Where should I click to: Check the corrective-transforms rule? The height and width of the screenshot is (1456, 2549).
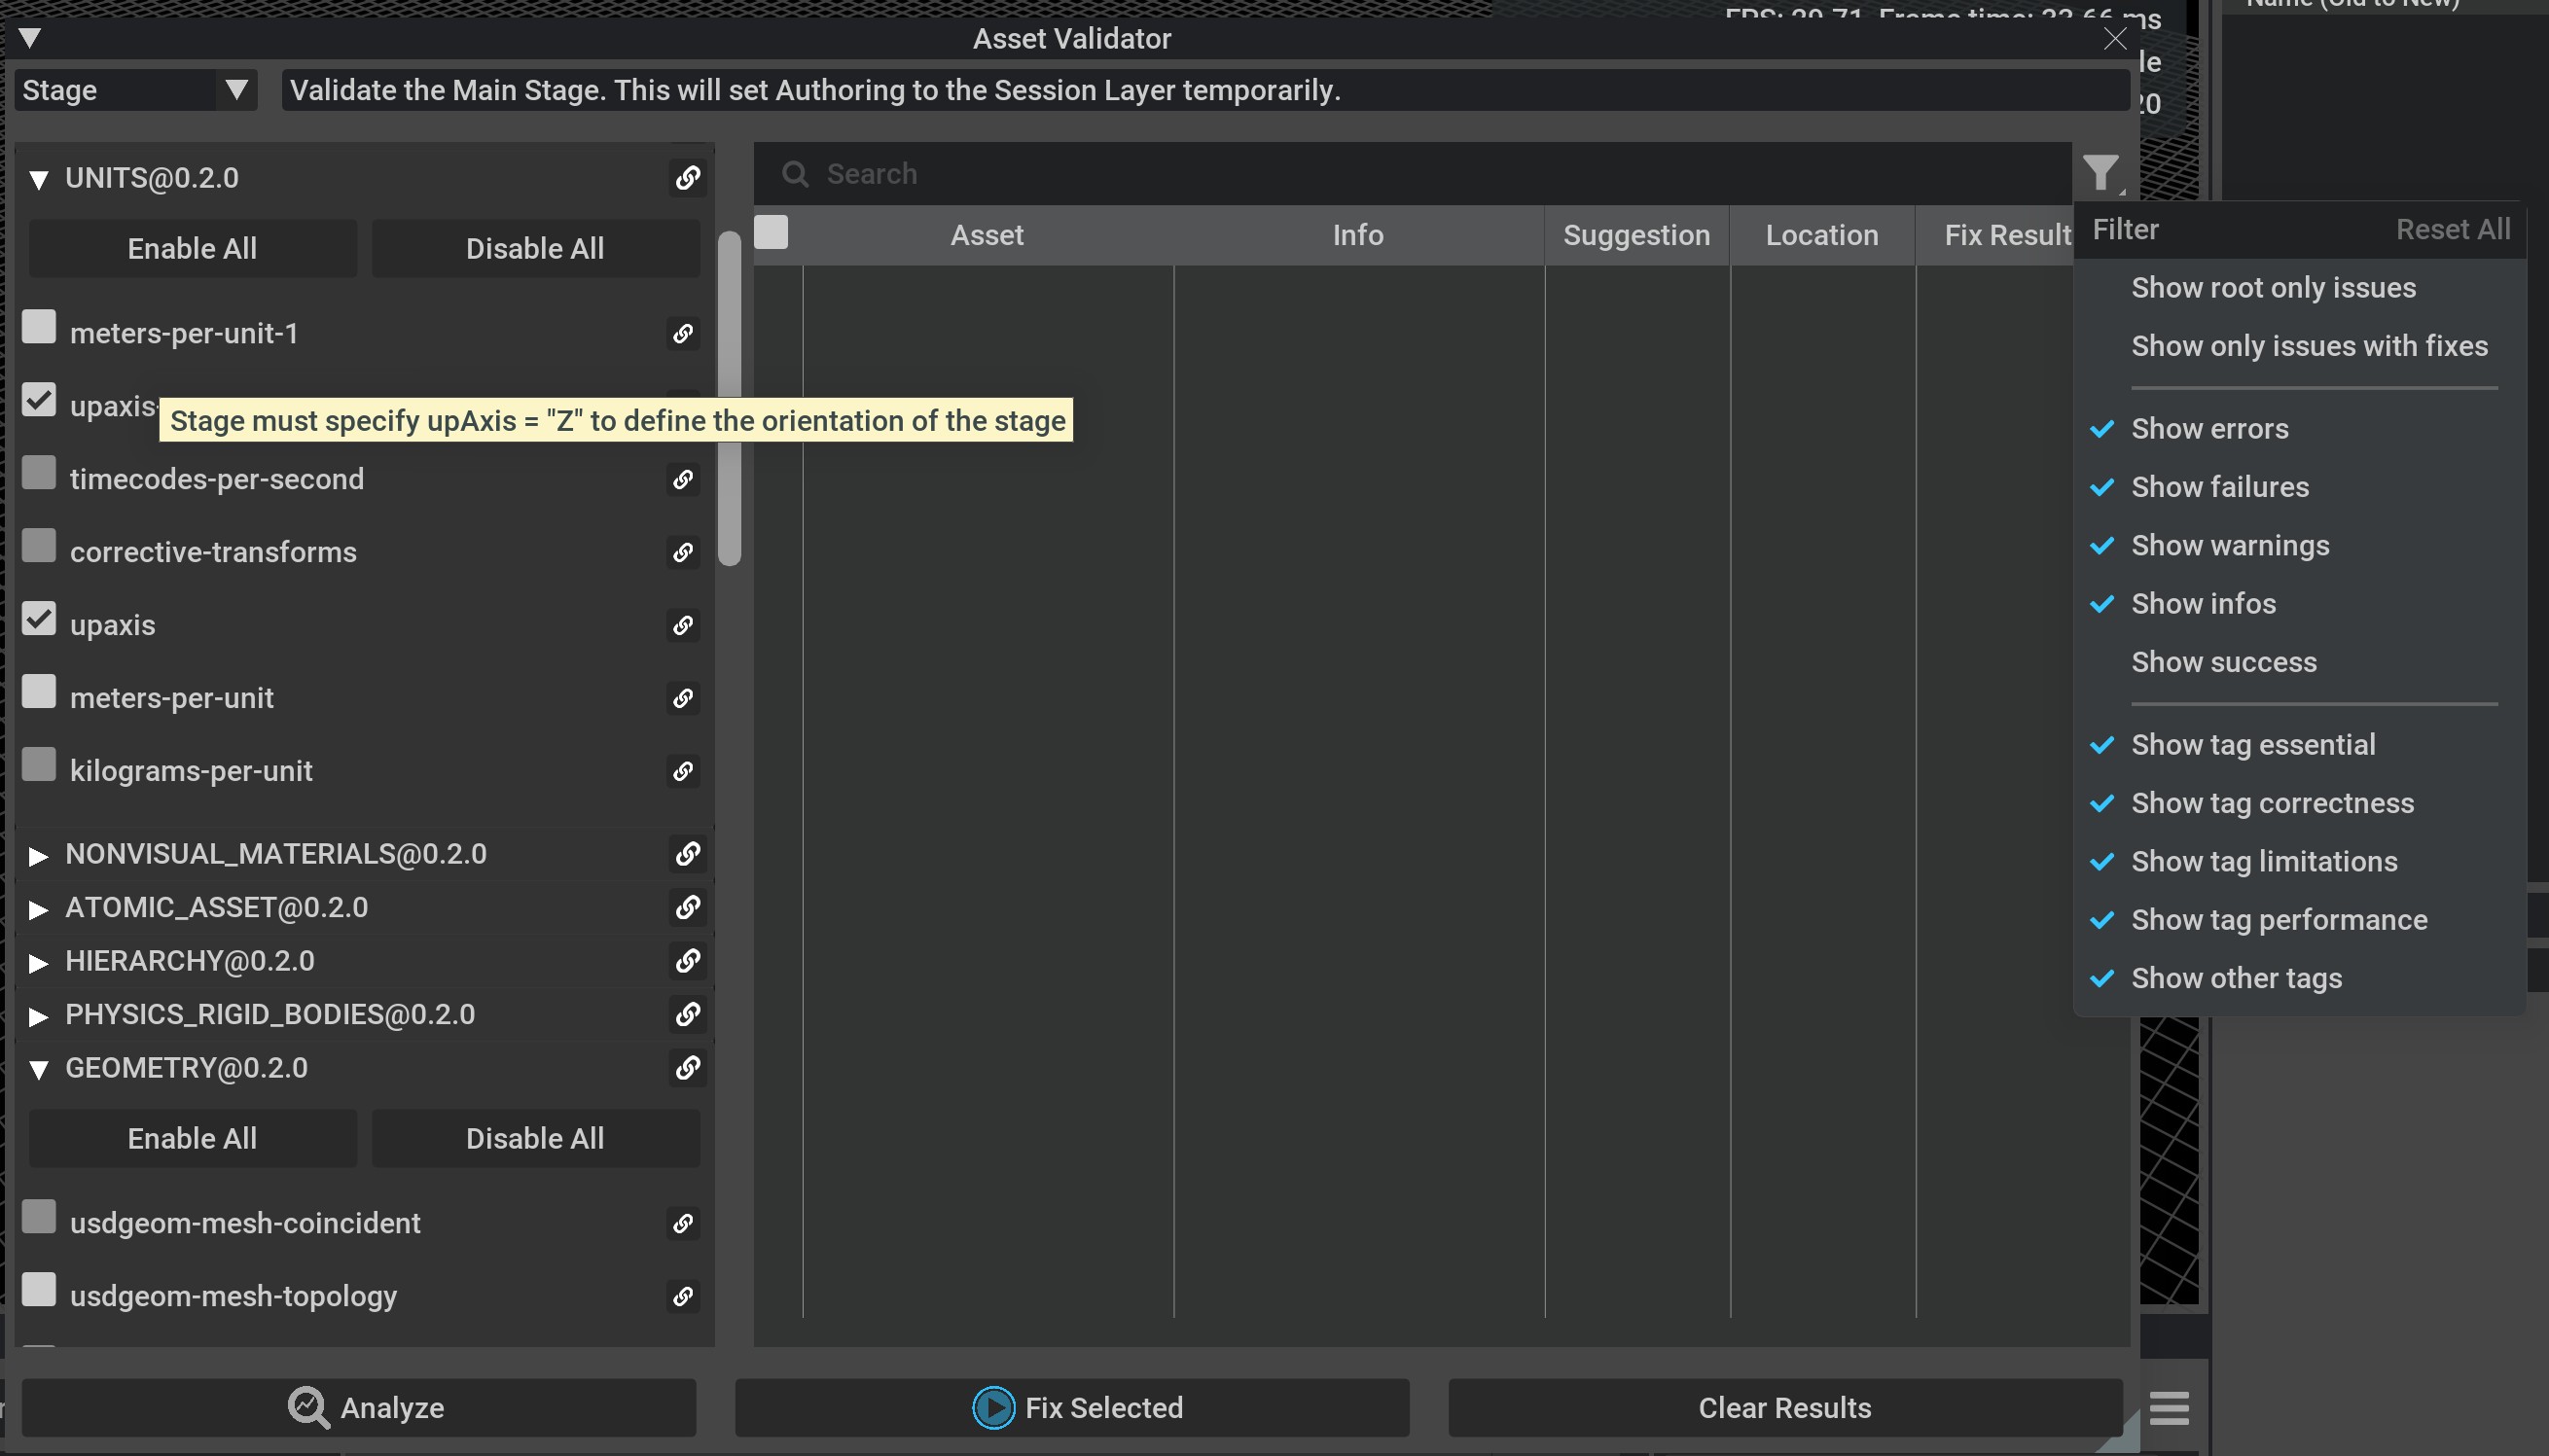pos(39,546)
